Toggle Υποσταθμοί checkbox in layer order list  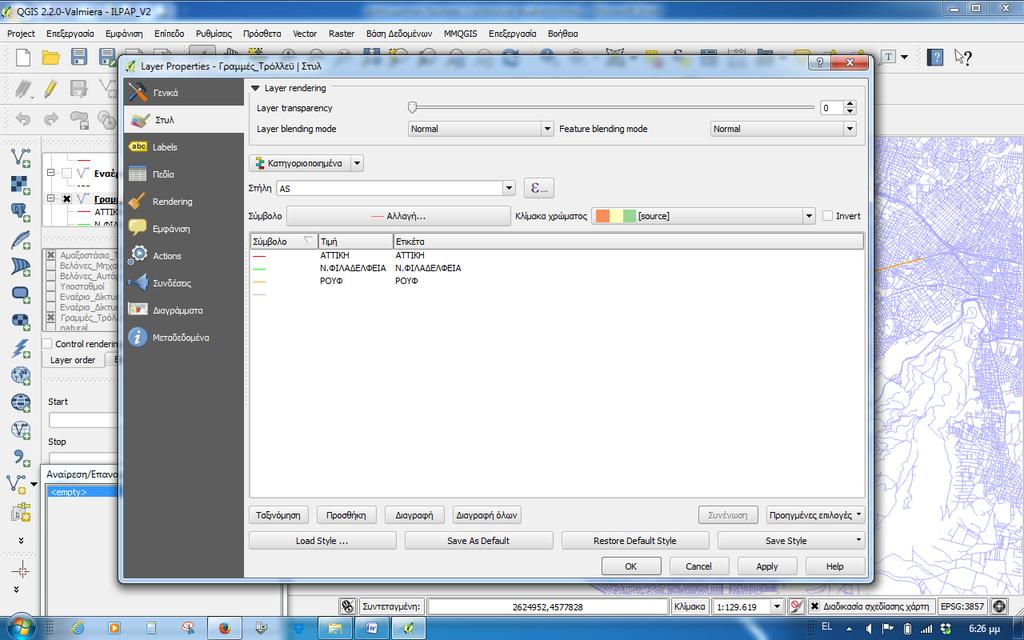tap(51, 286)
